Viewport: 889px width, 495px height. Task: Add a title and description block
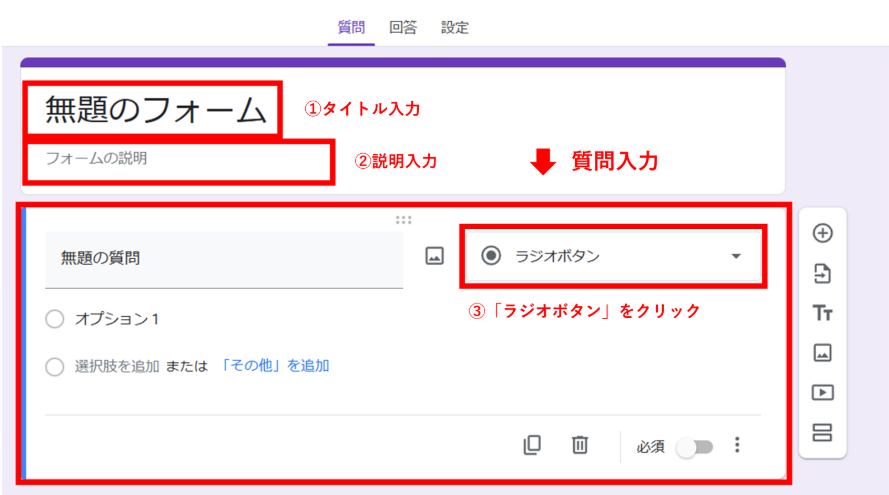[822, 313]
